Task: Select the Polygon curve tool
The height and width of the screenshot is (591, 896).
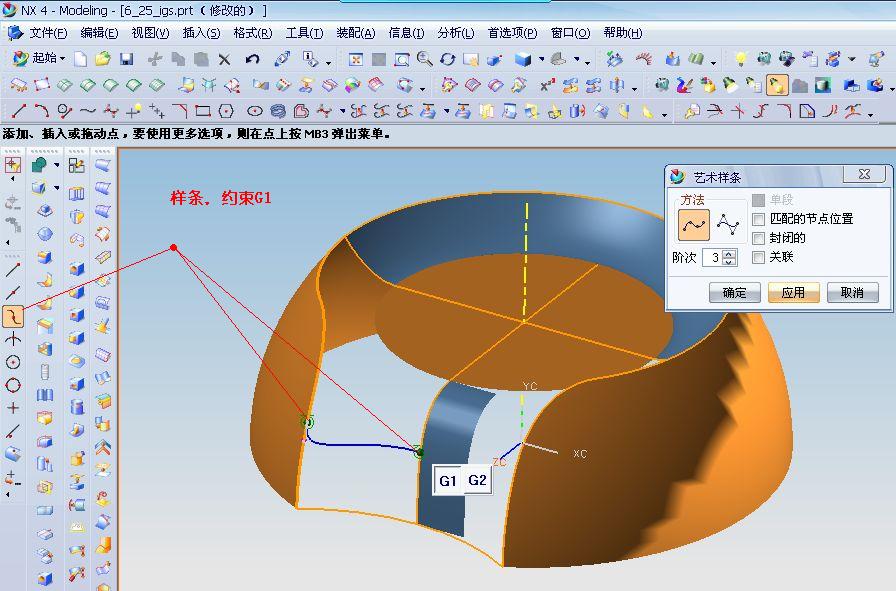Action: [x=226, y=111]
